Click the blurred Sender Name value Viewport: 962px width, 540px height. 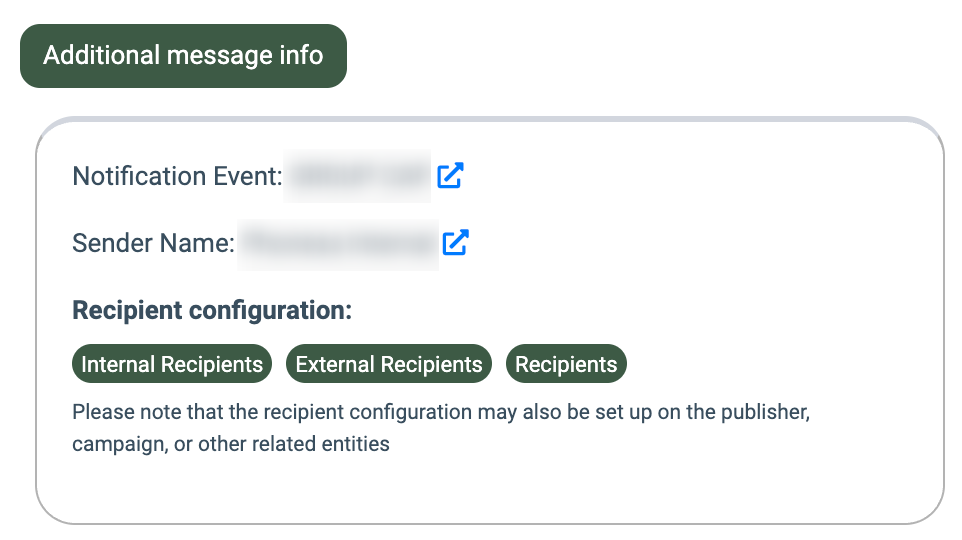(337, 242)
